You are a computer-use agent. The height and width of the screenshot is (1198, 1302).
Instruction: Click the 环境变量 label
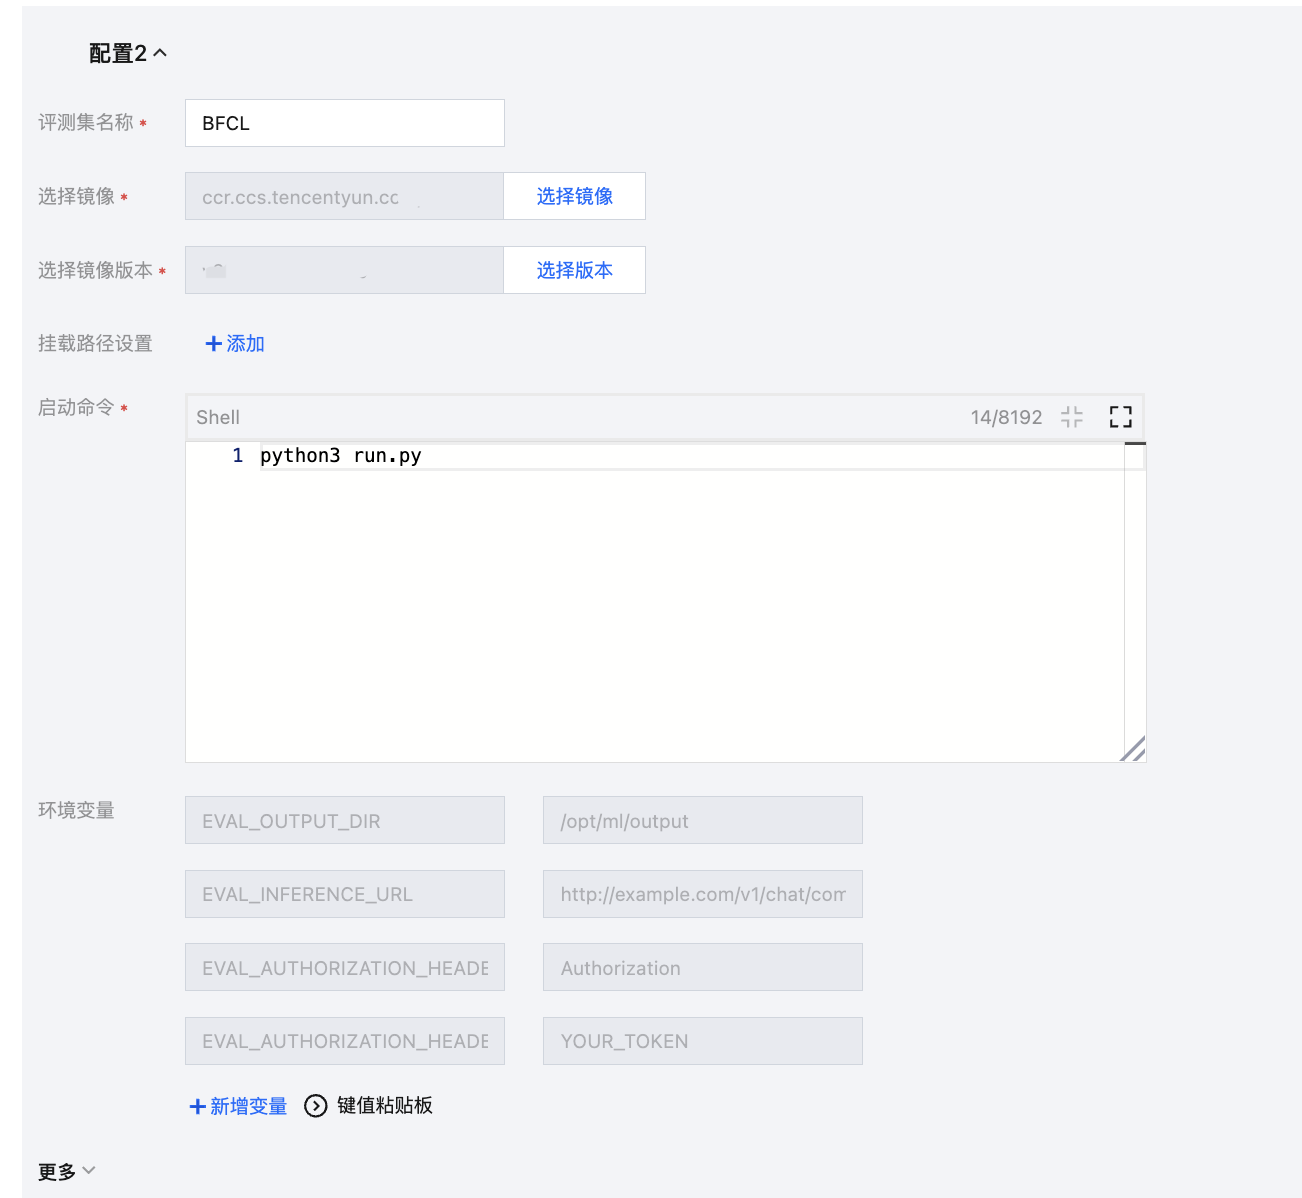click(x=76, y=810)
